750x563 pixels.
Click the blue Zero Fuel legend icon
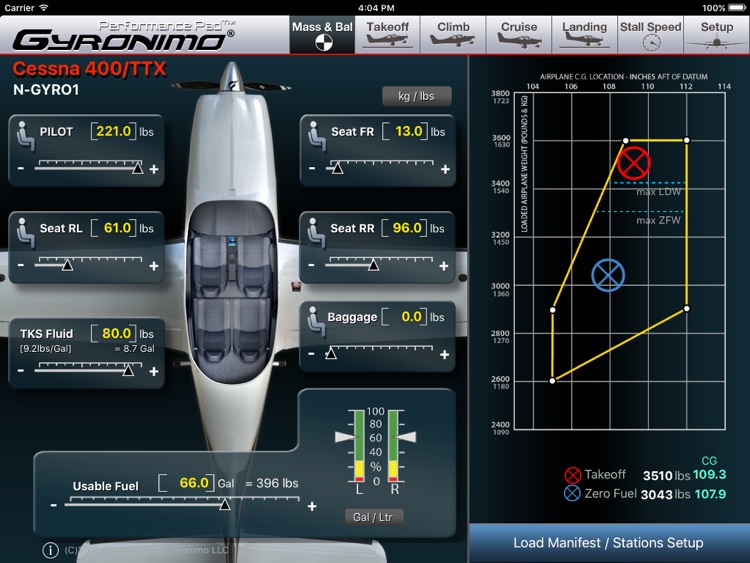pyautogui.click(x=572, y=493)
